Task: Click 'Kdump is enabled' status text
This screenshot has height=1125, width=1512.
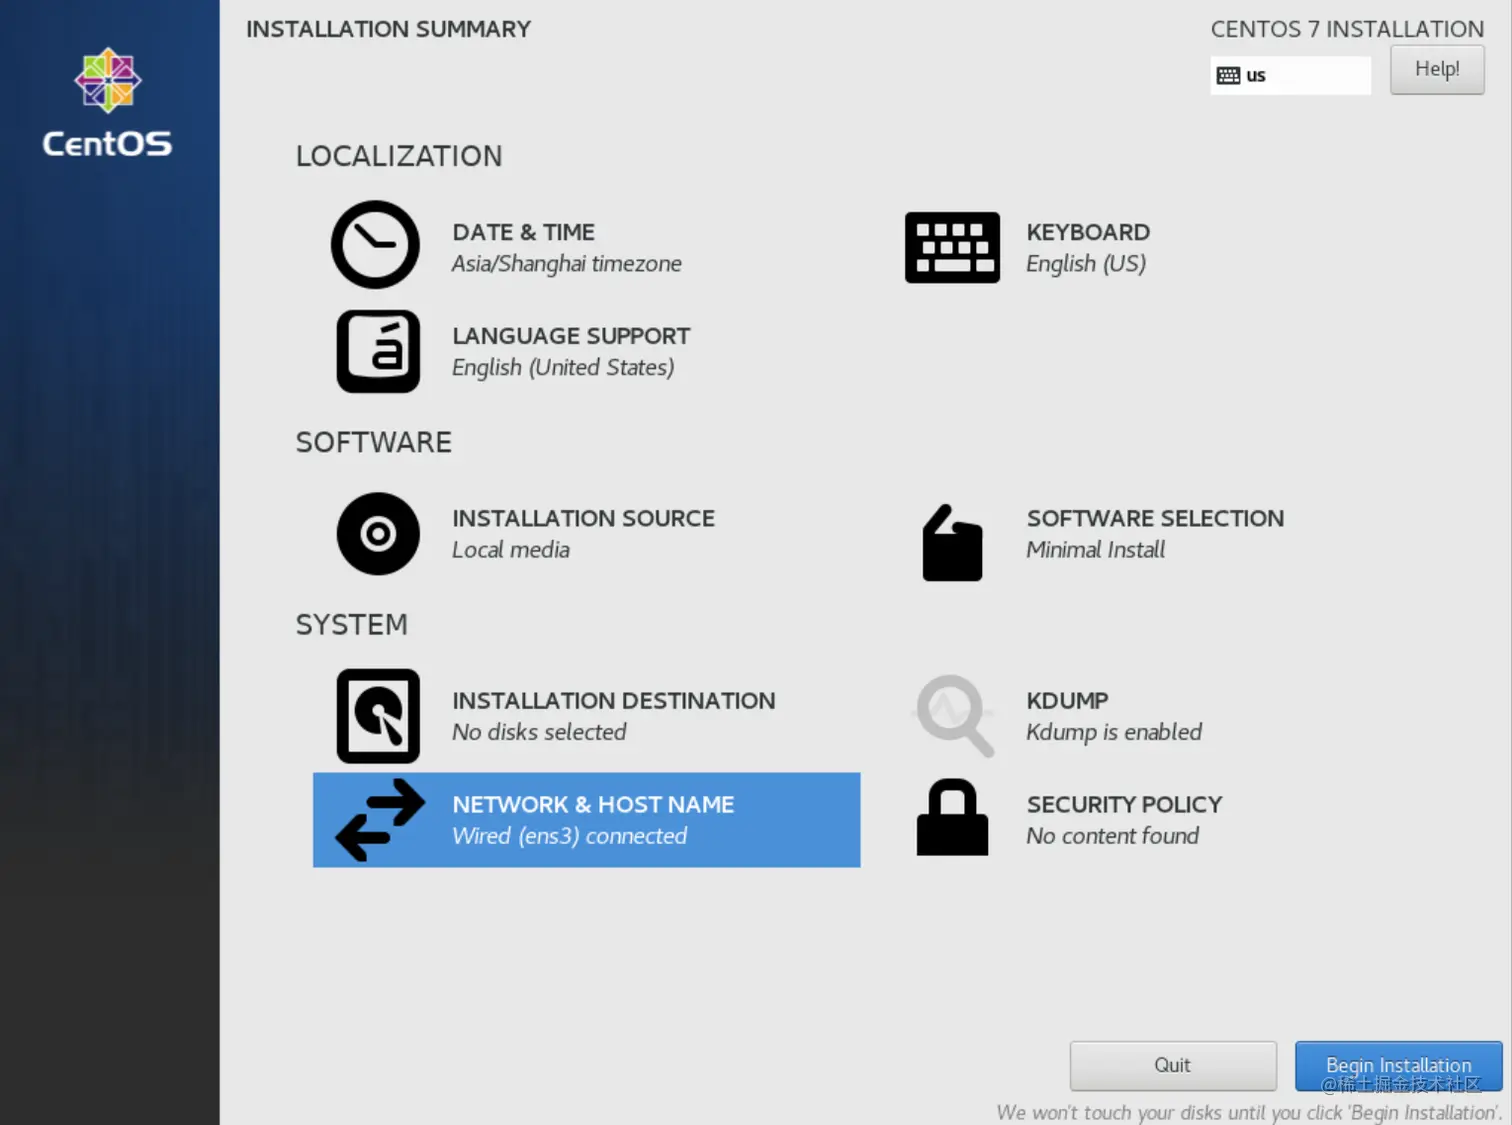Action: click(1113, 732)
